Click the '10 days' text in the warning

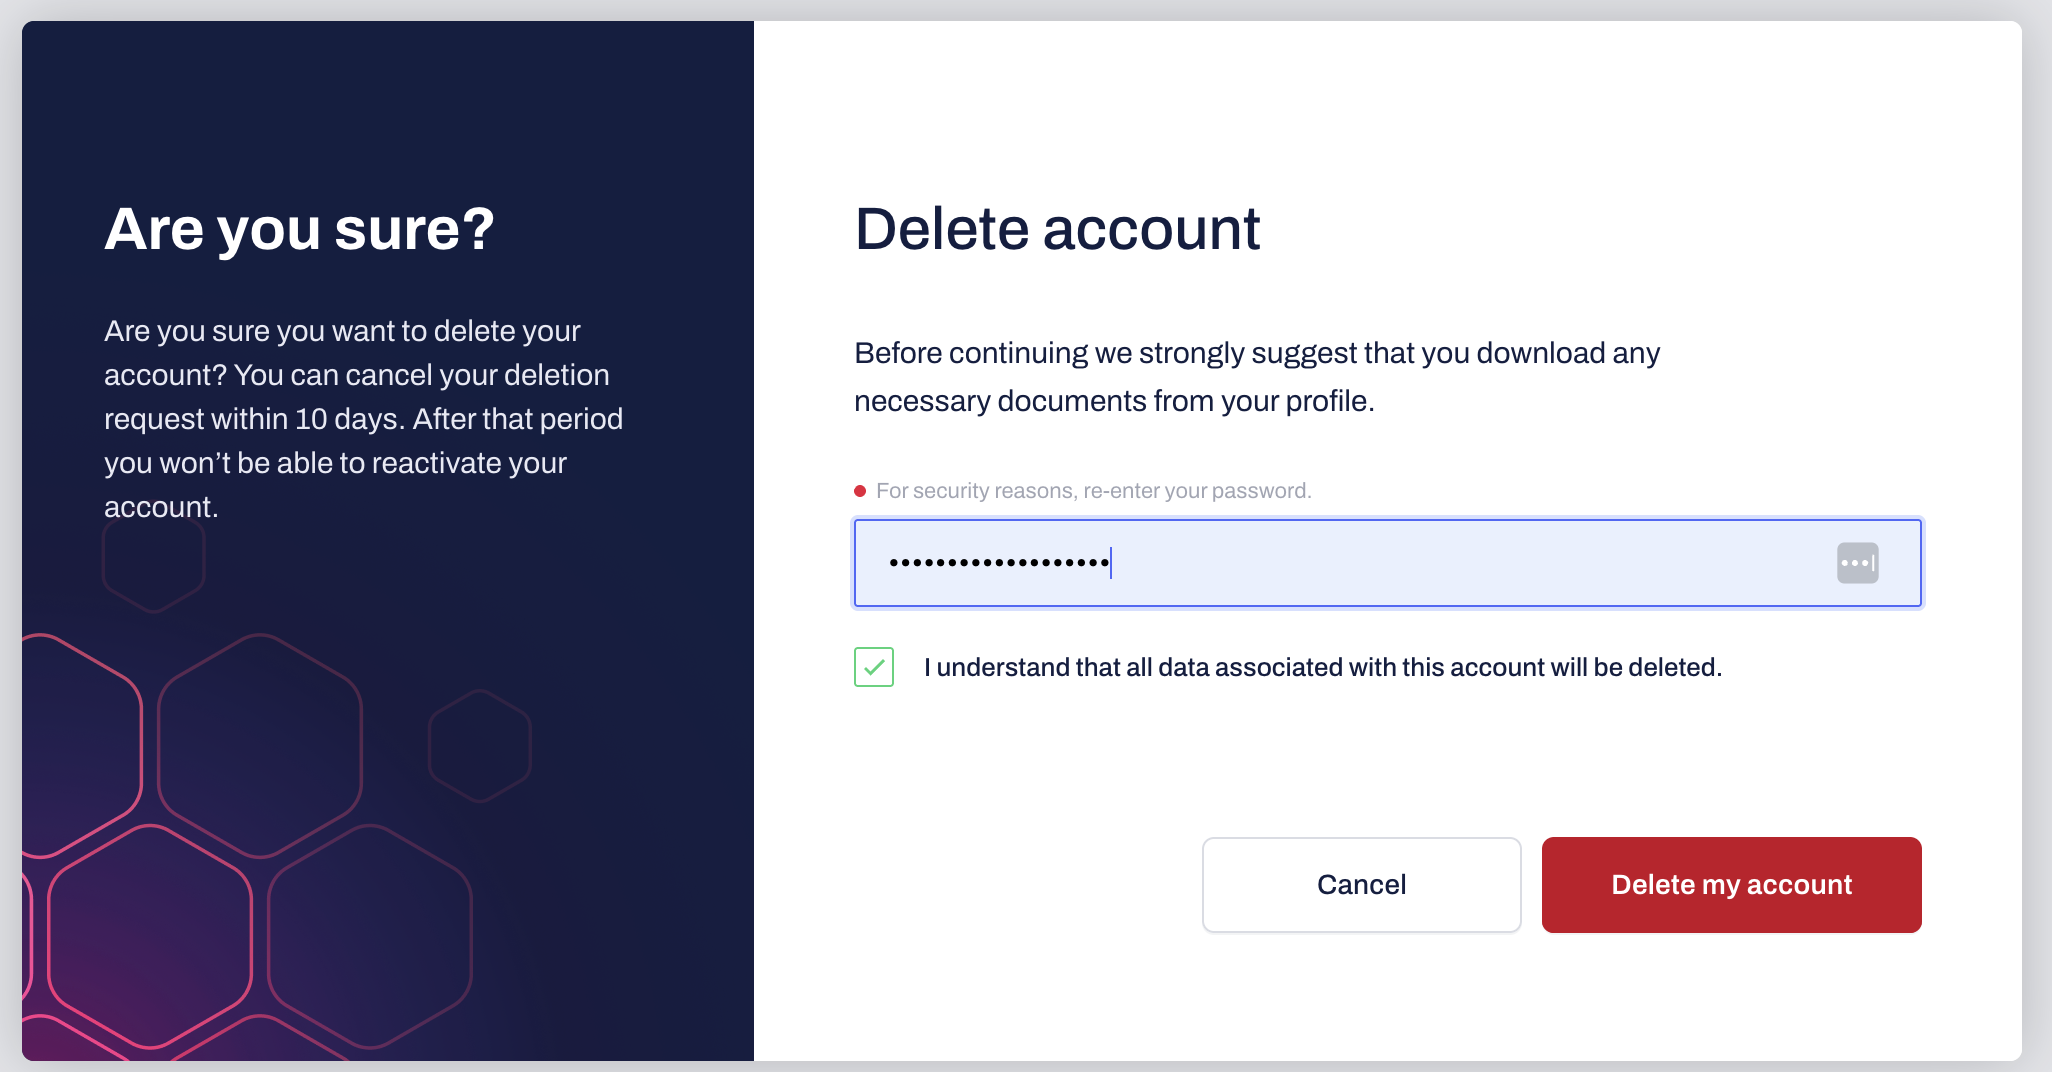(348, 419)
